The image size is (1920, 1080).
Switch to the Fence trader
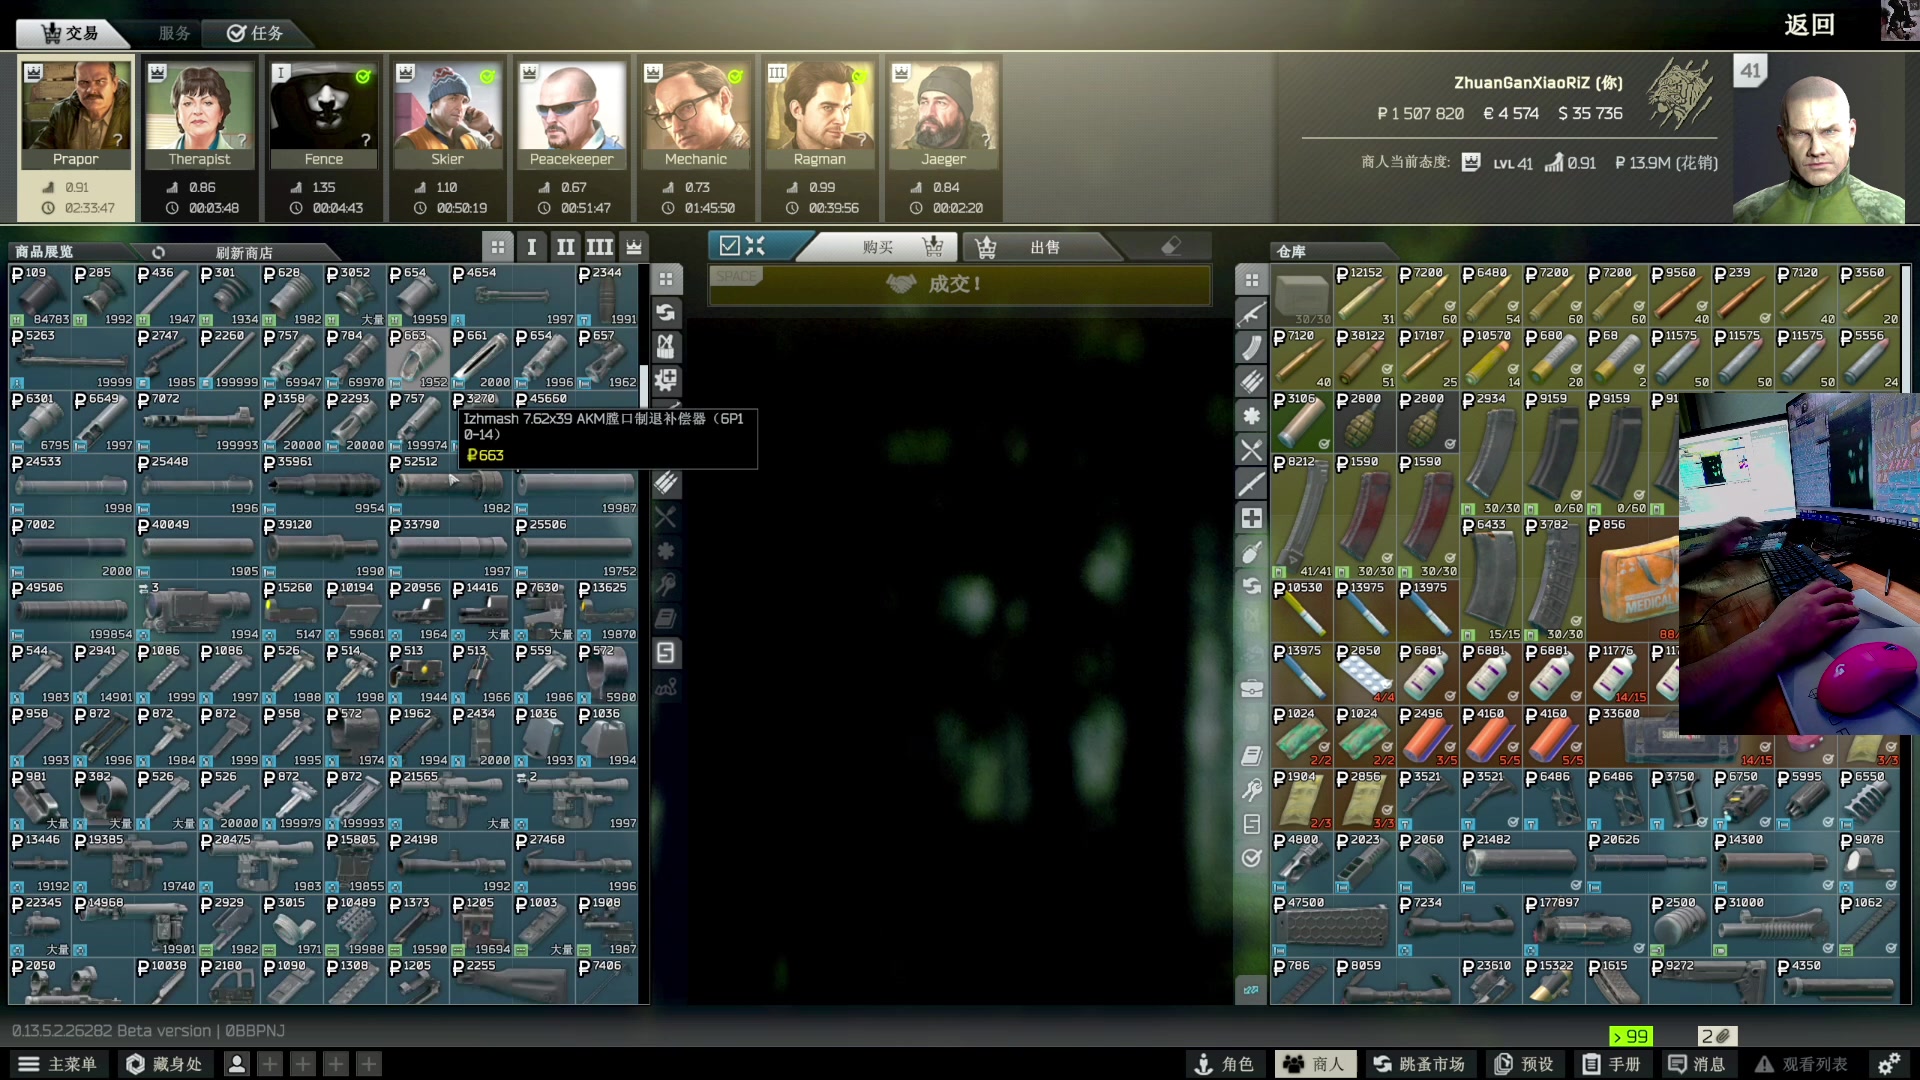click(x=323, y=138)
